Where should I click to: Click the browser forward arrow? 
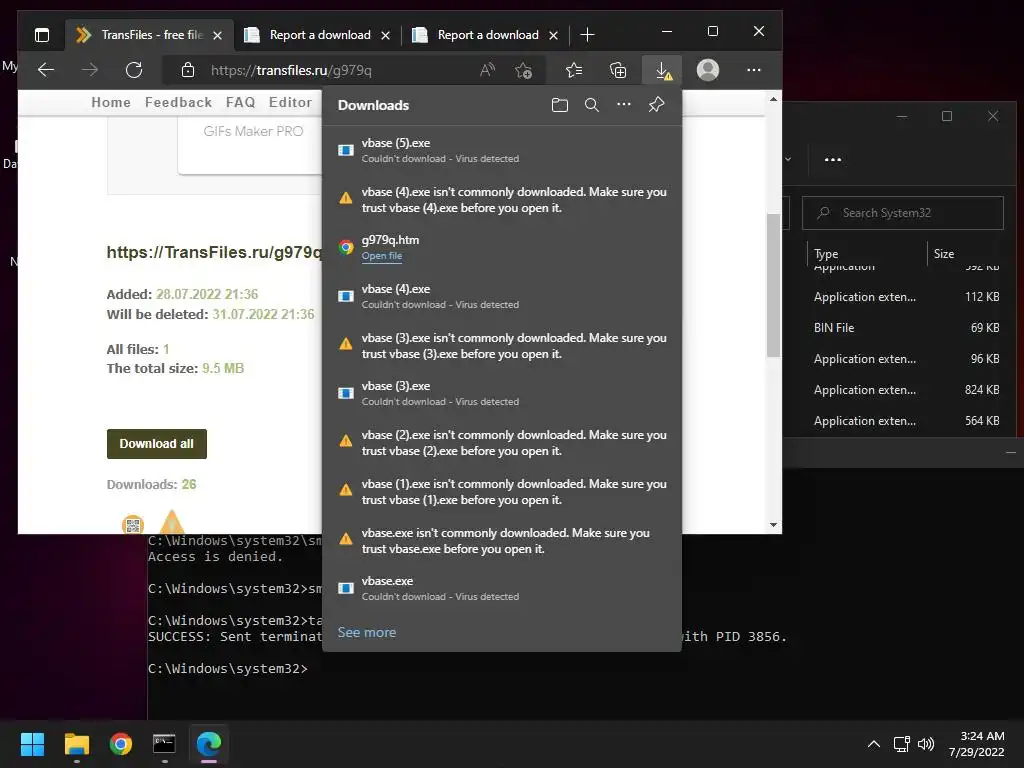pyautogui.click(x=89, y=70)
